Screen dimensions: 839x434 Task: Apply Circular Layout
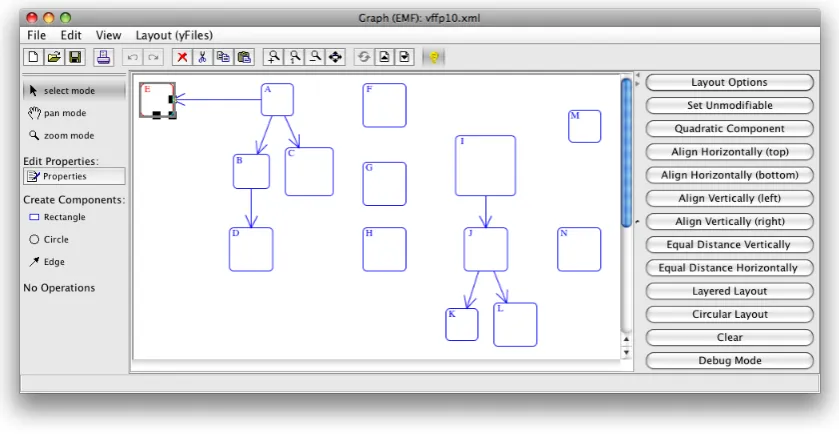click(x=729, y=314)
